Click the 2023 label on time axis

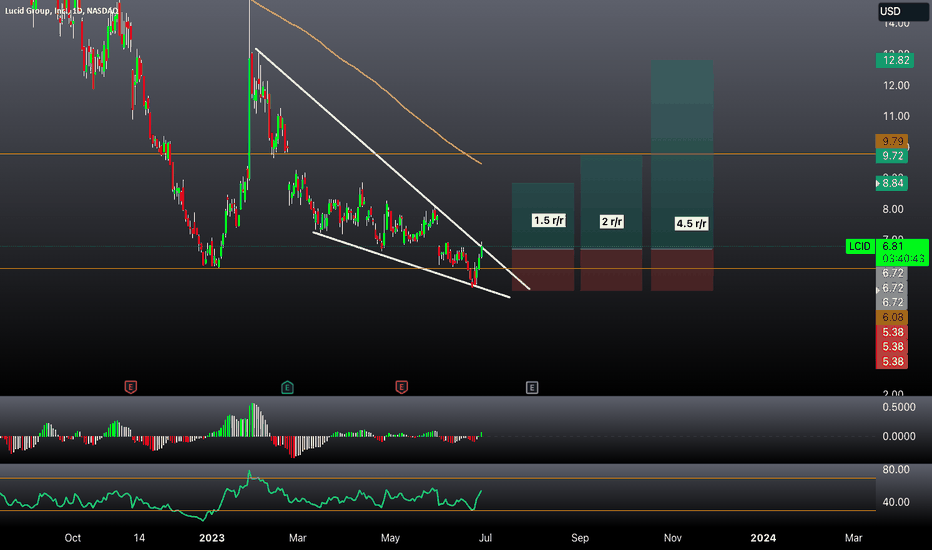pos(212,538)
